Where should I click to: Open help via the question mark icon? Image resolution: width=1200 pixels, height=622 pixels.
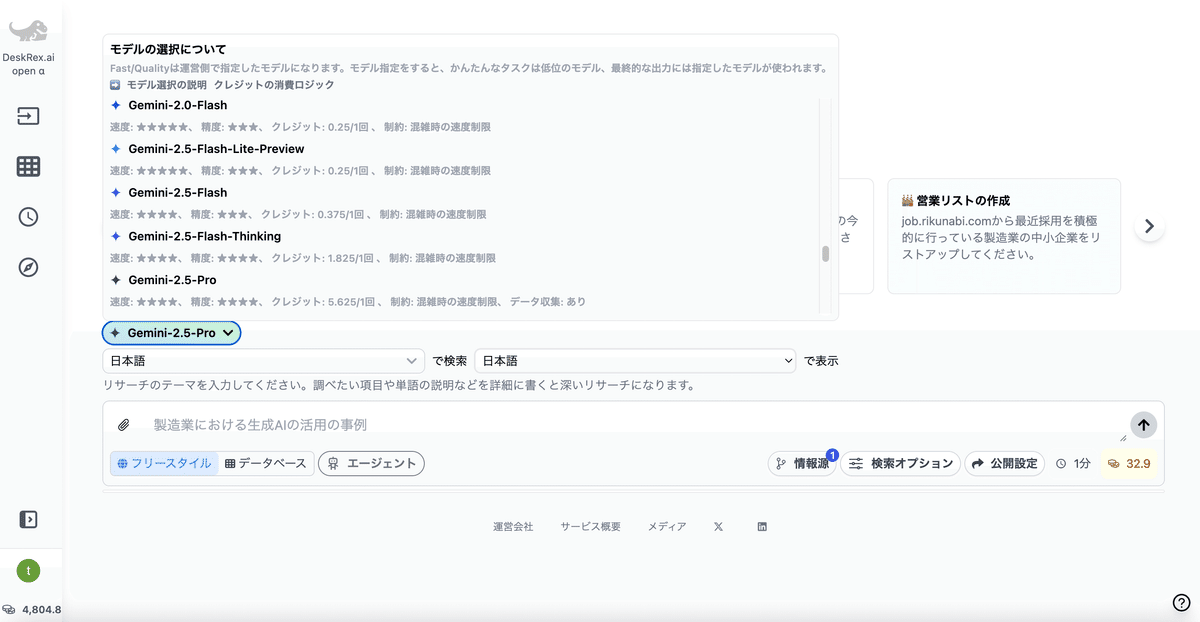(x=1182, y=603)
